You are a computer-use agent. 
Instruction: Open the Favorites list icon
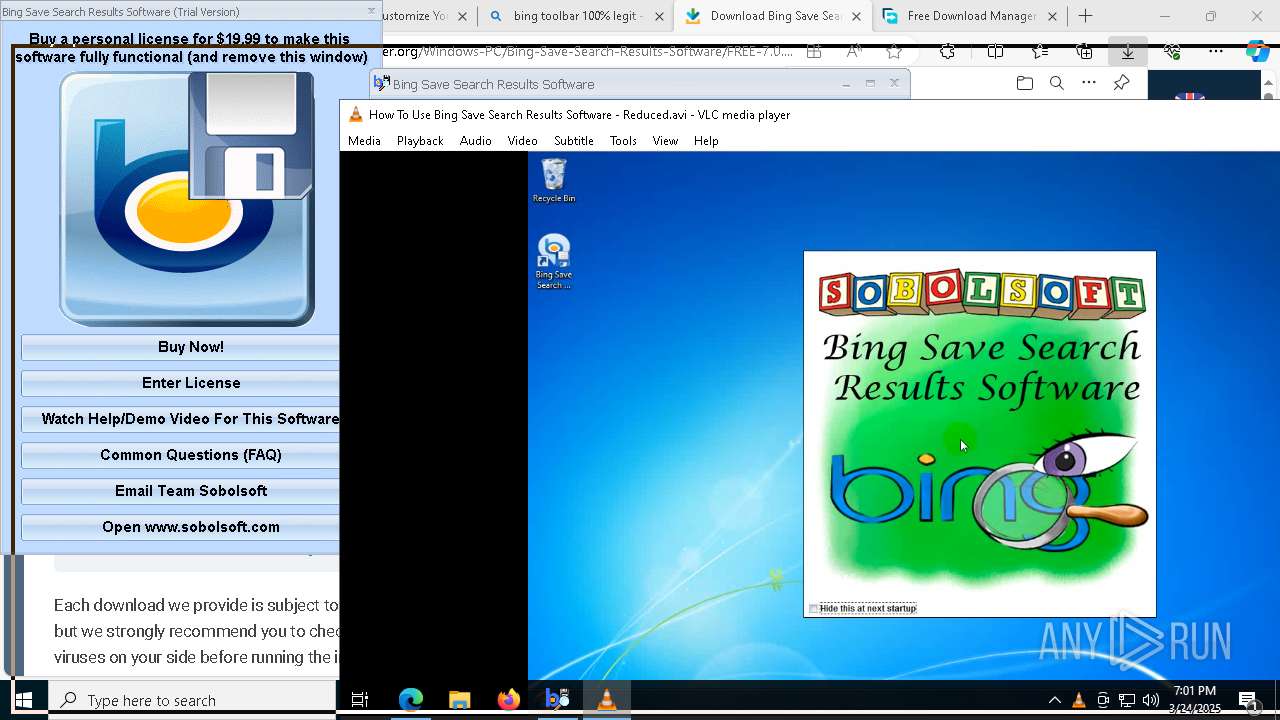click(1040, 52)
